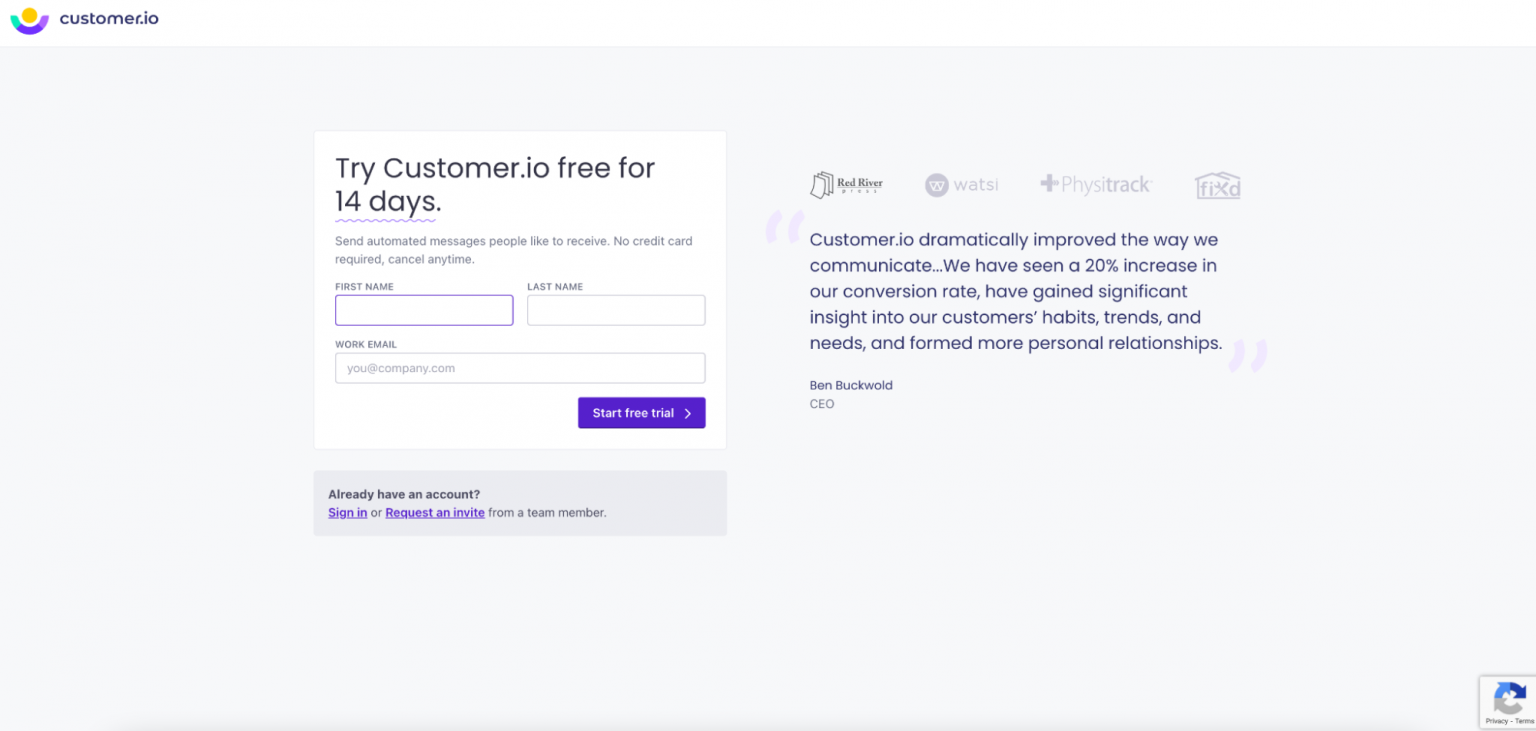This screenshot has width=1536, height=731.
Task: Click the Watsi logo
Action: 961,184
